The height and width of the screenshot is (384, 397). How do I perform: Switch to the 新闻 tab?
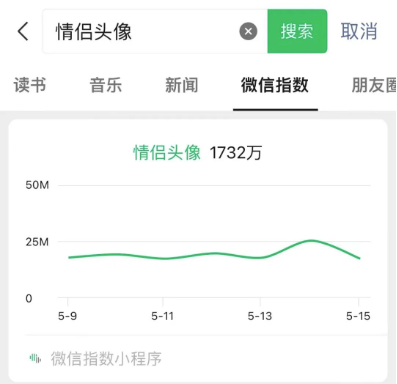[182, 85]
